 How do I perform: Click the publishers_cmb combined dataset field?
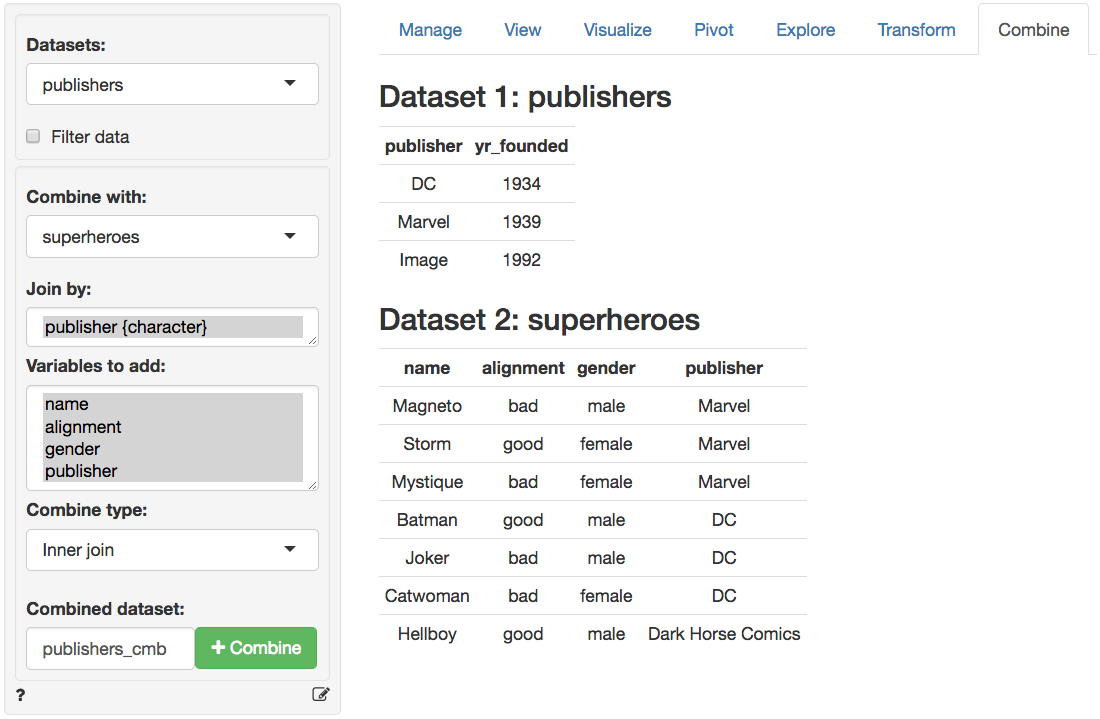pyautogui.click(x=110, y=649)
